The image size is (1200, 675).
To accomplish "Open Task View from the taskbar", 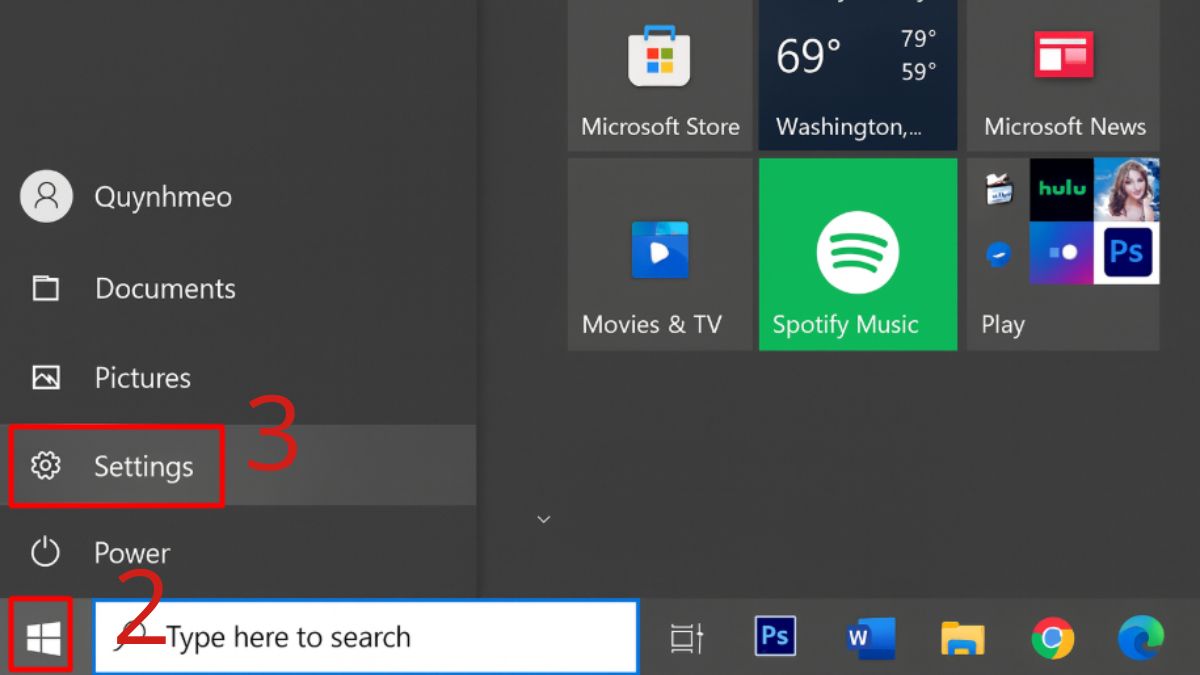I will point(687,637).
